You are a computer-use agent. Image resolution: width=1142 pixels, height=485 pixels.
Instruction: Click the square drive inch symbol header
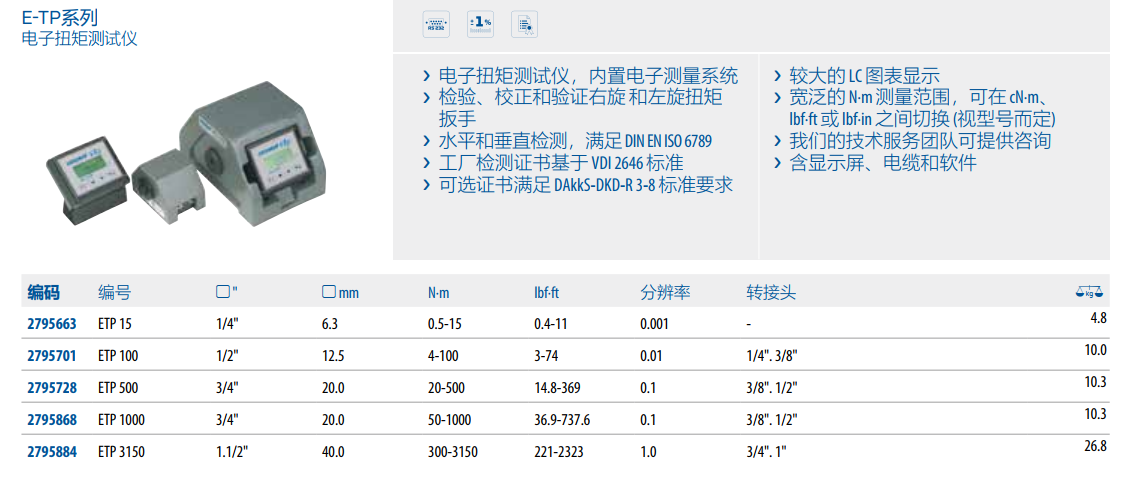227,293
